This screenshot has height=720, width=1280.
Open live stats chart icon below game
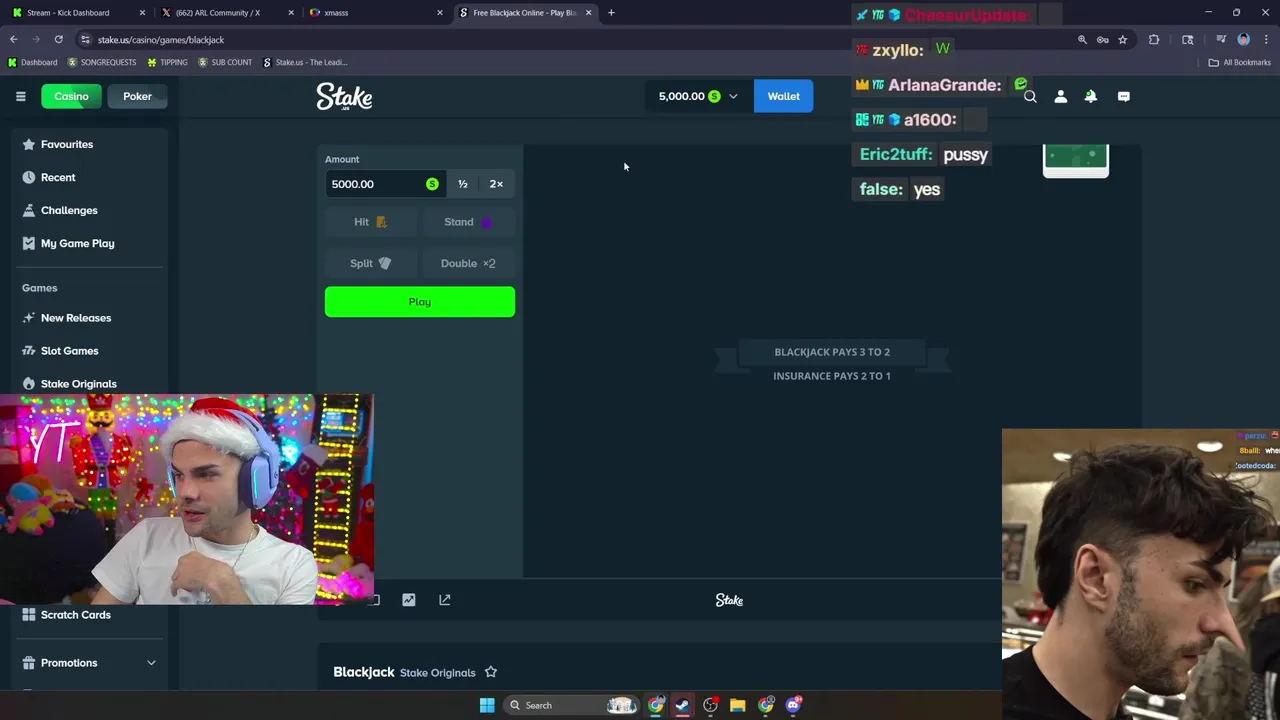click(408, 600)
